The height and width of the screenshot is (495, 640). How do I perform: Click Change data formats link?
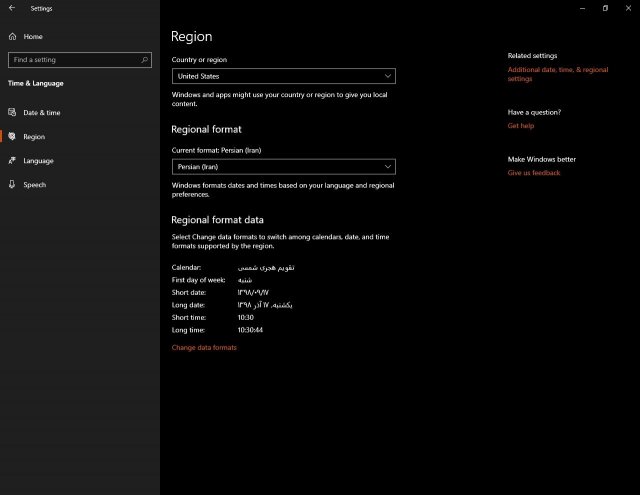click(204, 348)
